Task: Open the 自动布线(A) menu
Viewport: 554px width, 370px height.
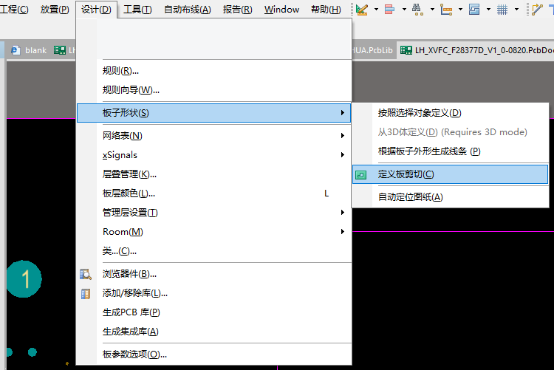Action: (x=188, y=10)
